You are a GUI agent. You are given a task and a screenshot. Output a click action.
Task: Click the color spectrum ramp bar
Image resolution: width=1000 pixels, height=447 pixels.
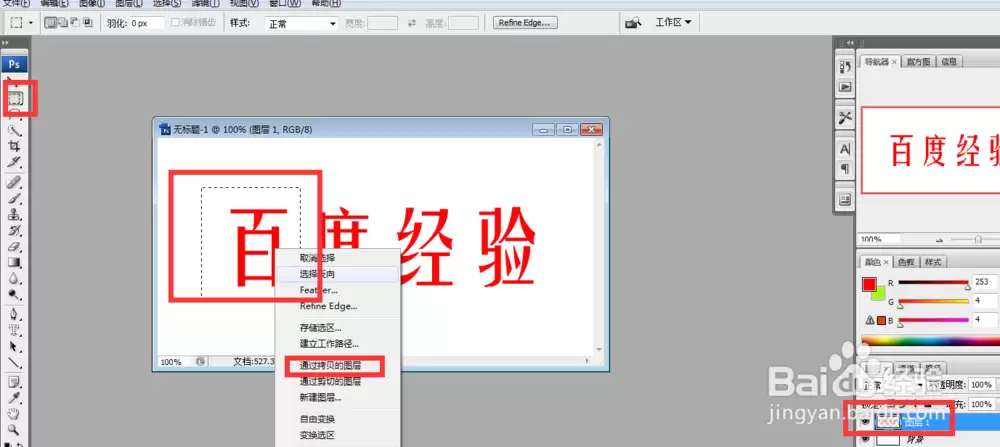930,340
